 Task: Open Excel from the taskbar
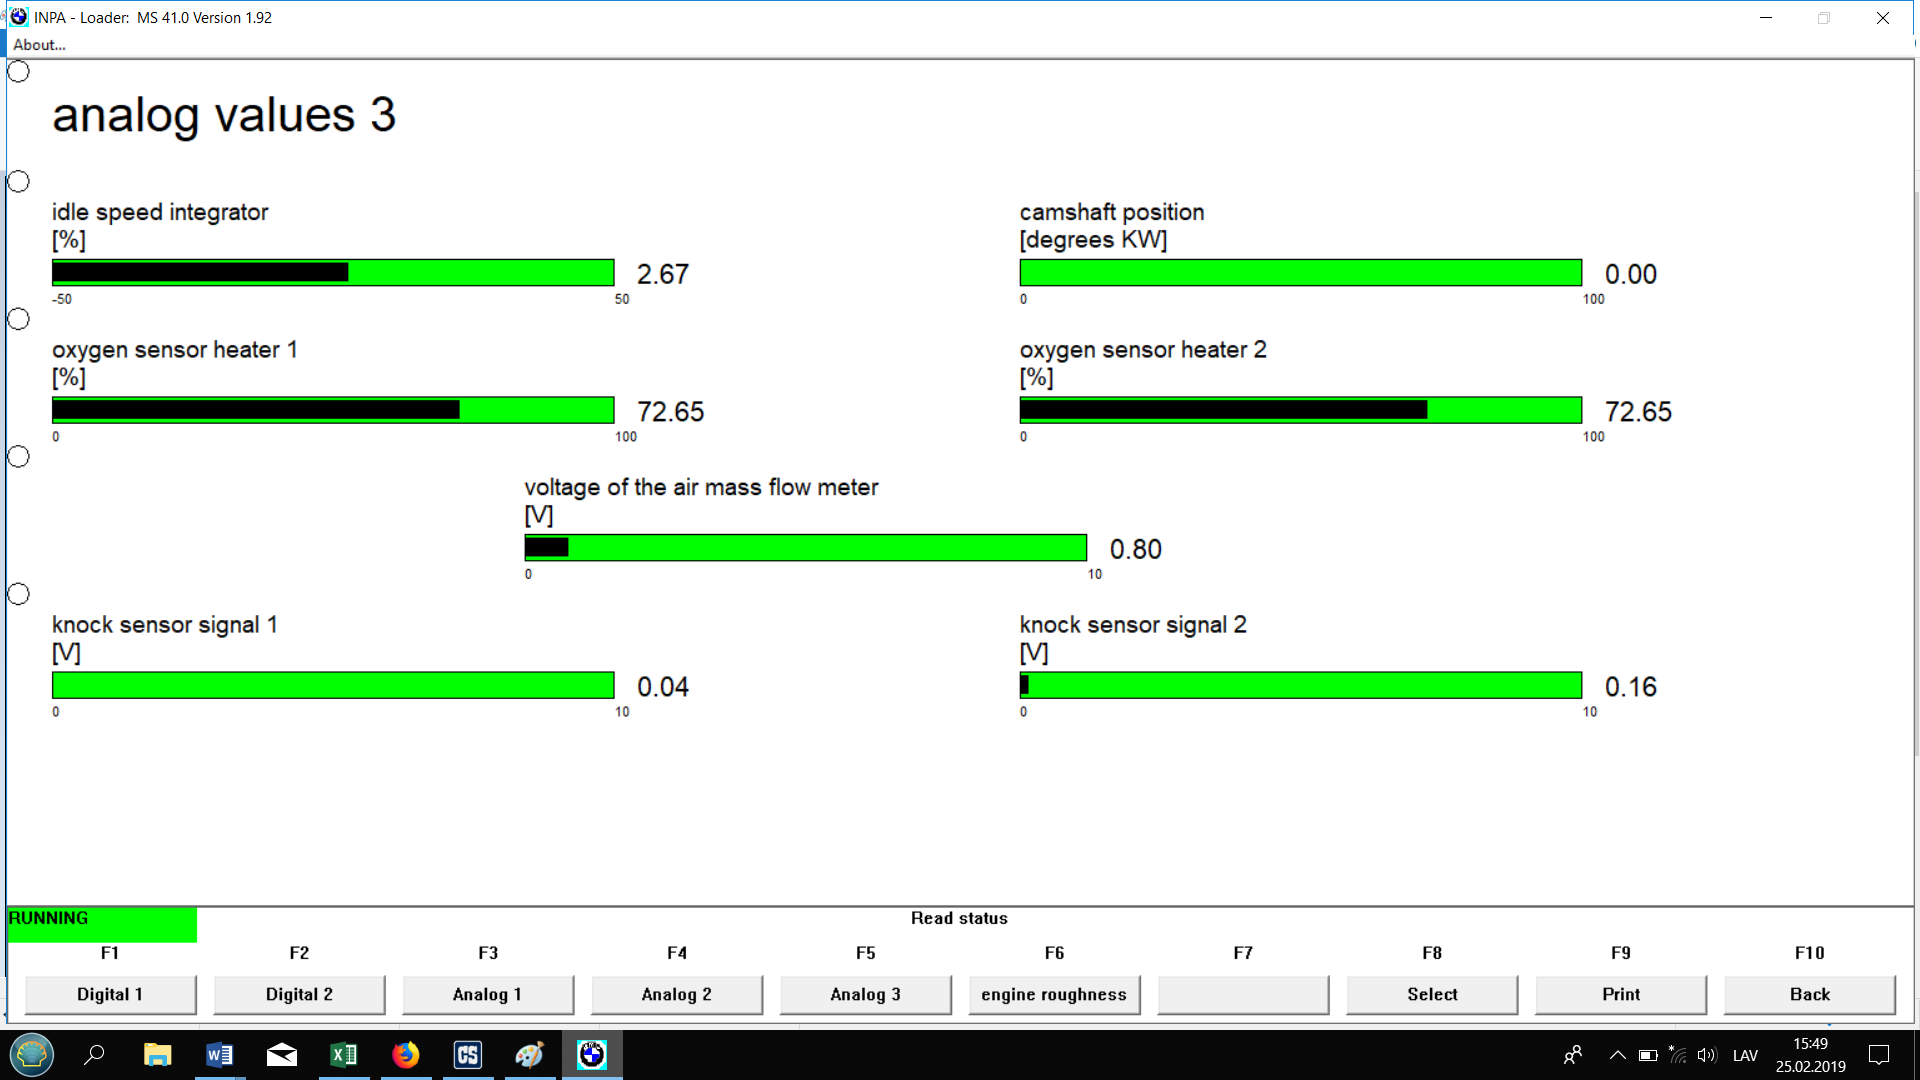pyautogui.click(x=343, y=1055)
